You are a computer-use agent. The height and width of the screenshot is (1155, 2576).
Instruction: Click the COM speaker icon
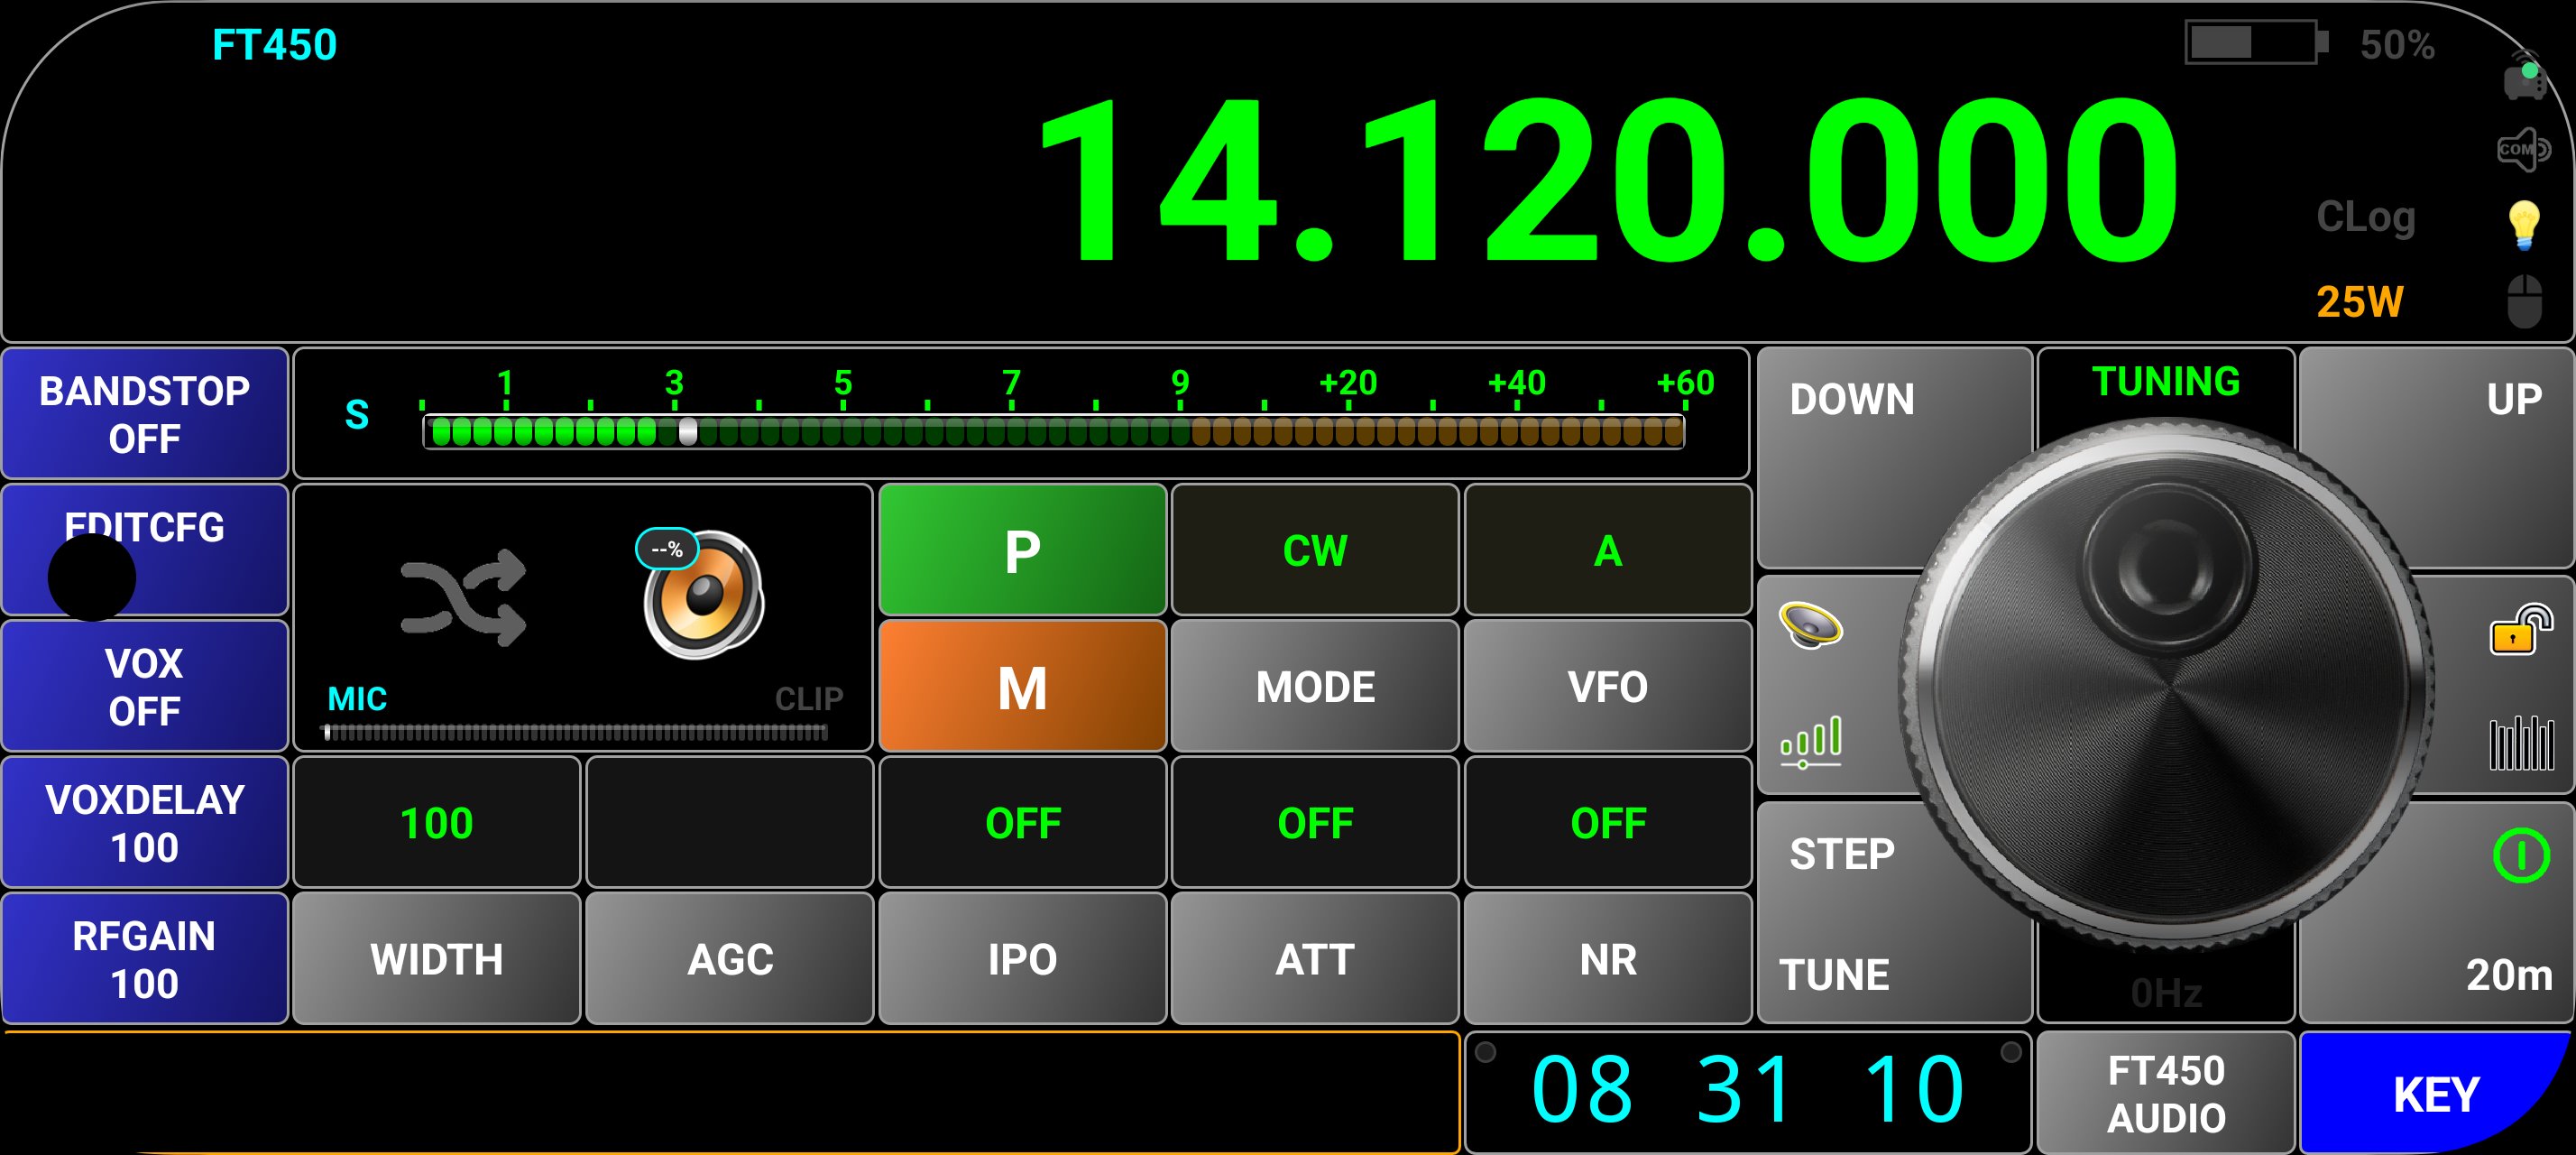2522,150
